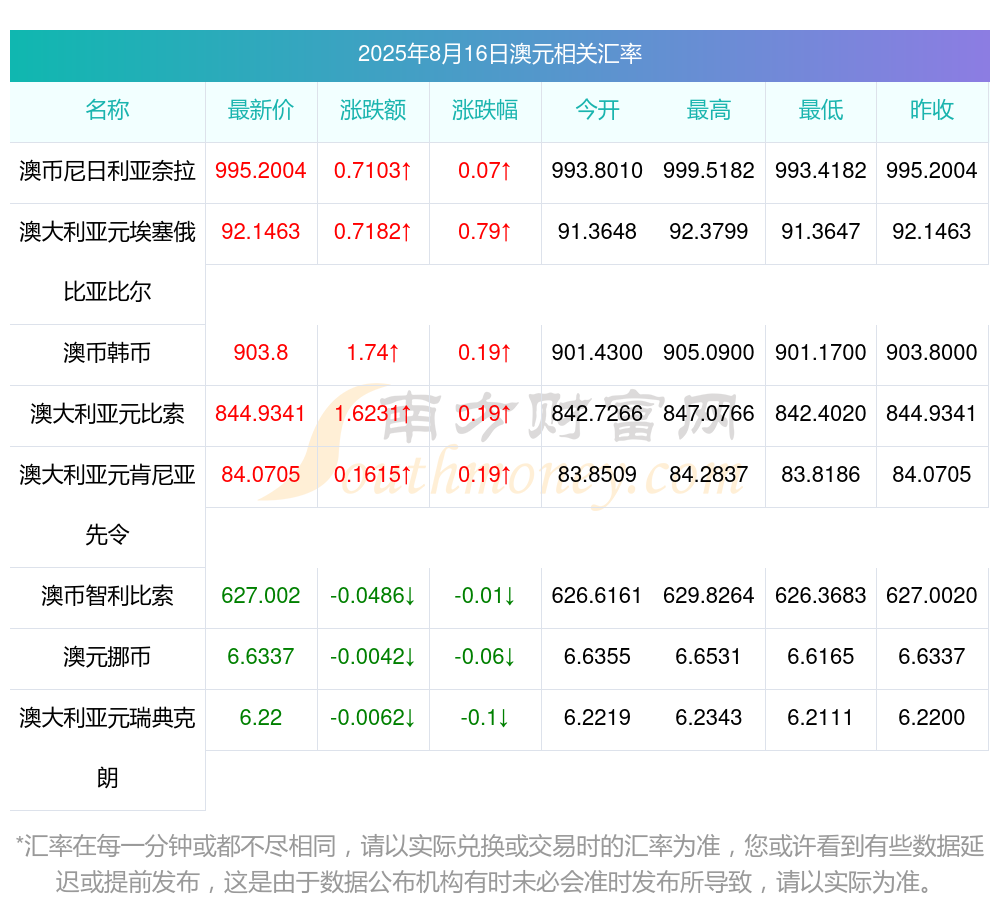
Task: Click change amount 1.74↑
Action: coord(373,353)
